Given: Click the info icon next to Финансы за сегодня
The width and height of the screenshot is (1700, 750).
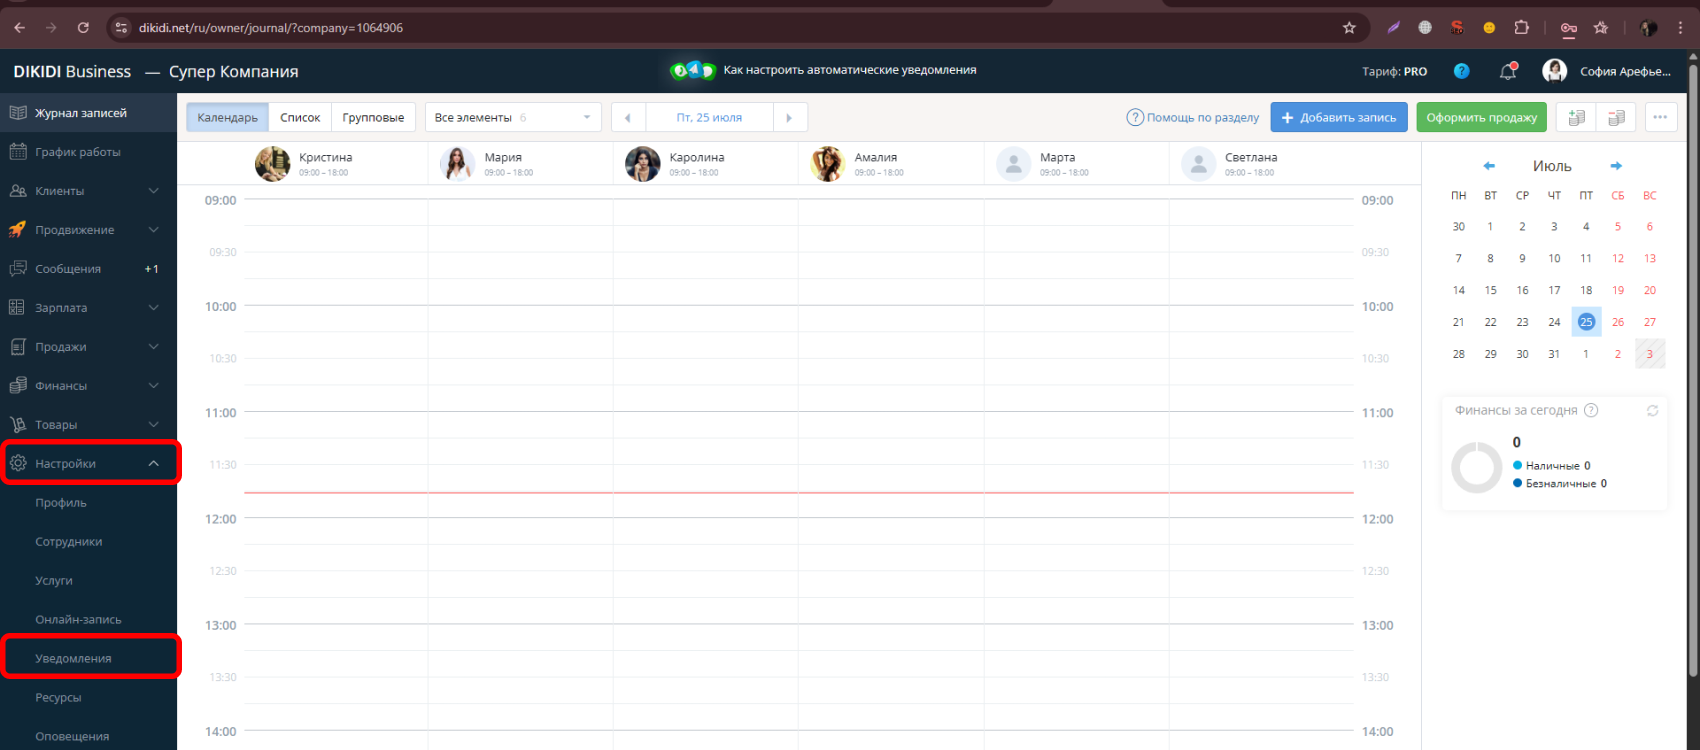Looking at the screenshot, I should pyautogui.click(x=1591, y=410).
